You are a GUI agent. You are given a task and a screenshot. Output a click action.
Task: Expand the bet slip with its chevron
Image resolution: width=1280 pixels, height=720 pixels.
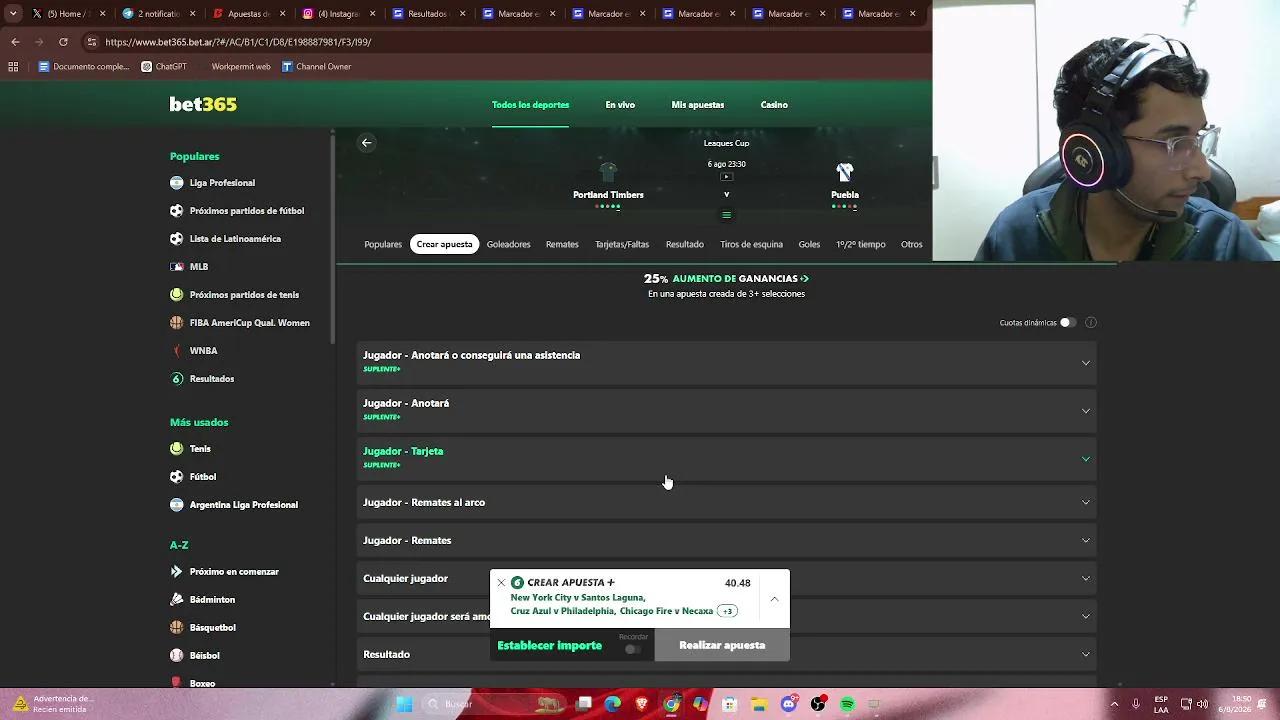774,599
